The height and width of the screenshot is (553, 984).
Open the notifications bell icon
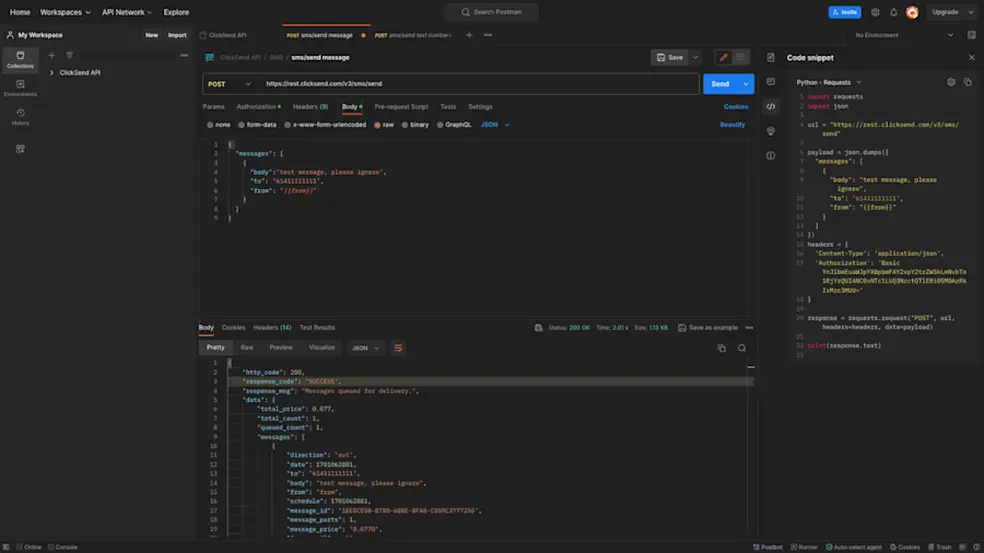pyautogui.click(x=893, y=12)
